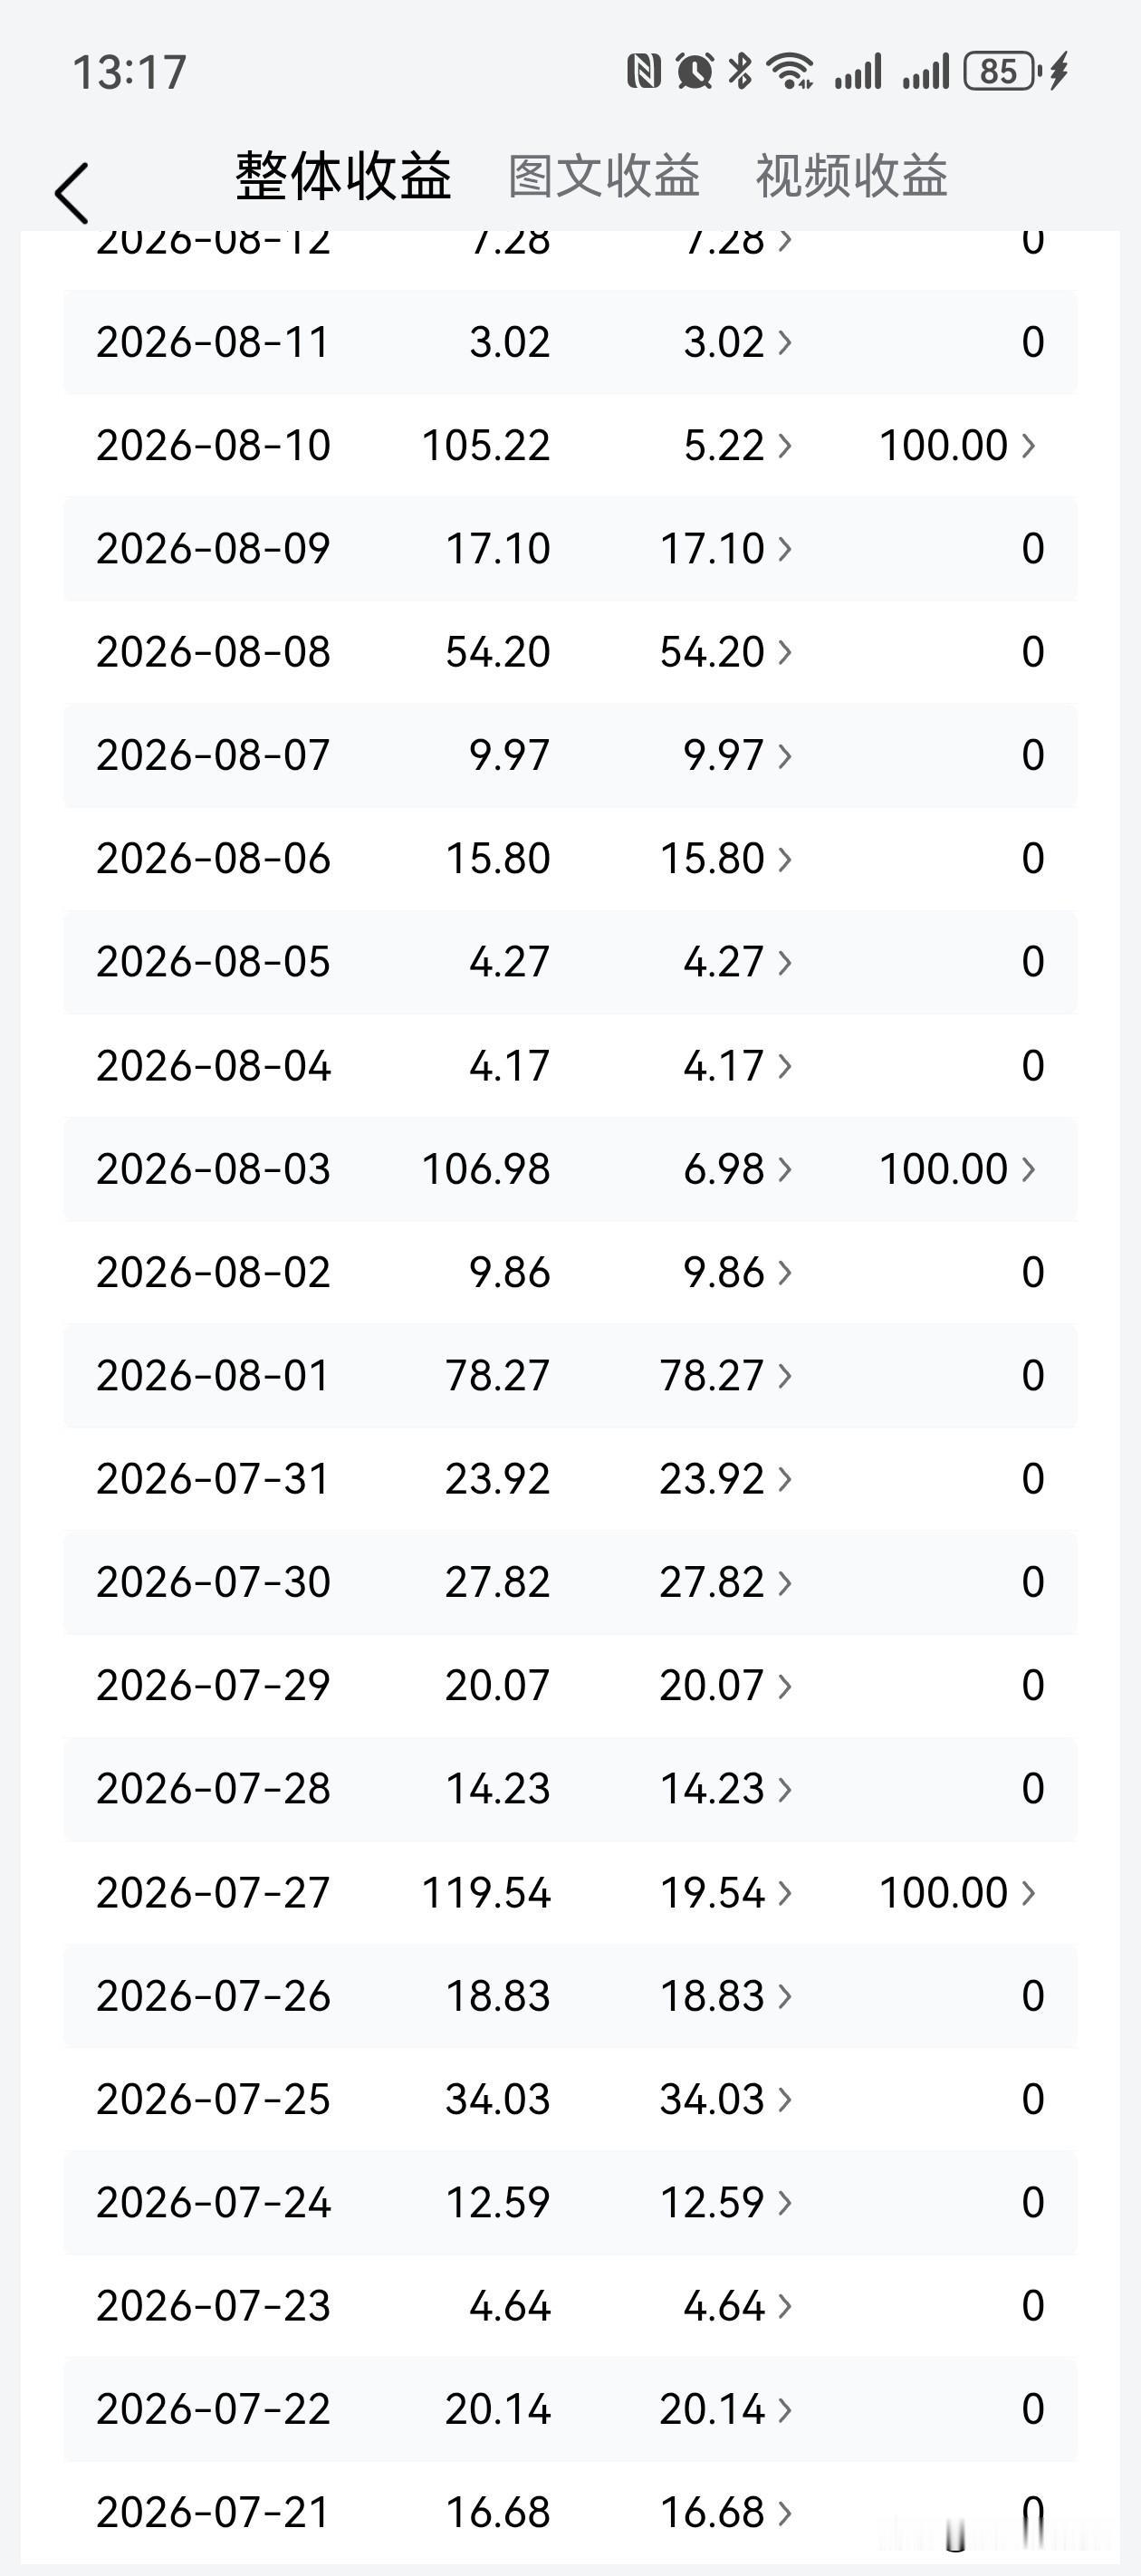The width and height of the screenshot is (1141, 2576).
Task: Switch to the 视频收益 tab
Action: (851, 176)
